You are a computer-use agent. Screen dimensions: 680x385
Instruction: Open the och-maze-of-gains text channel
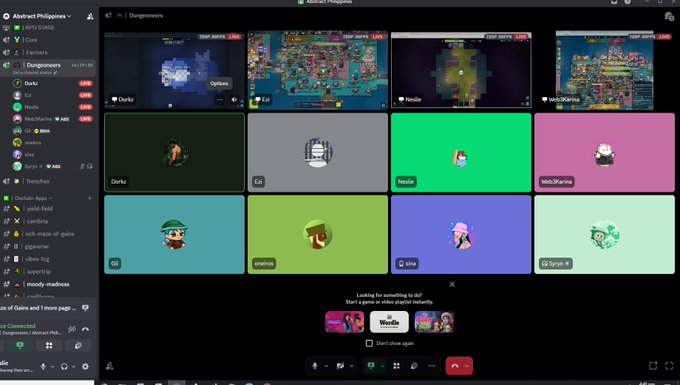coord(48,234)
